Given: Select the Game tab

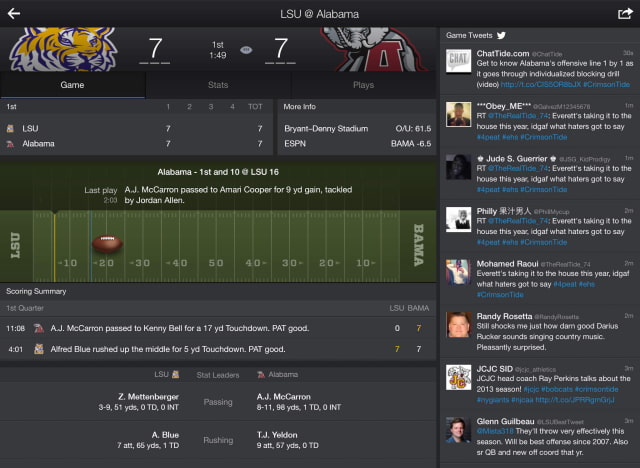Looking at the screenshot, I should tap(72, 85).
